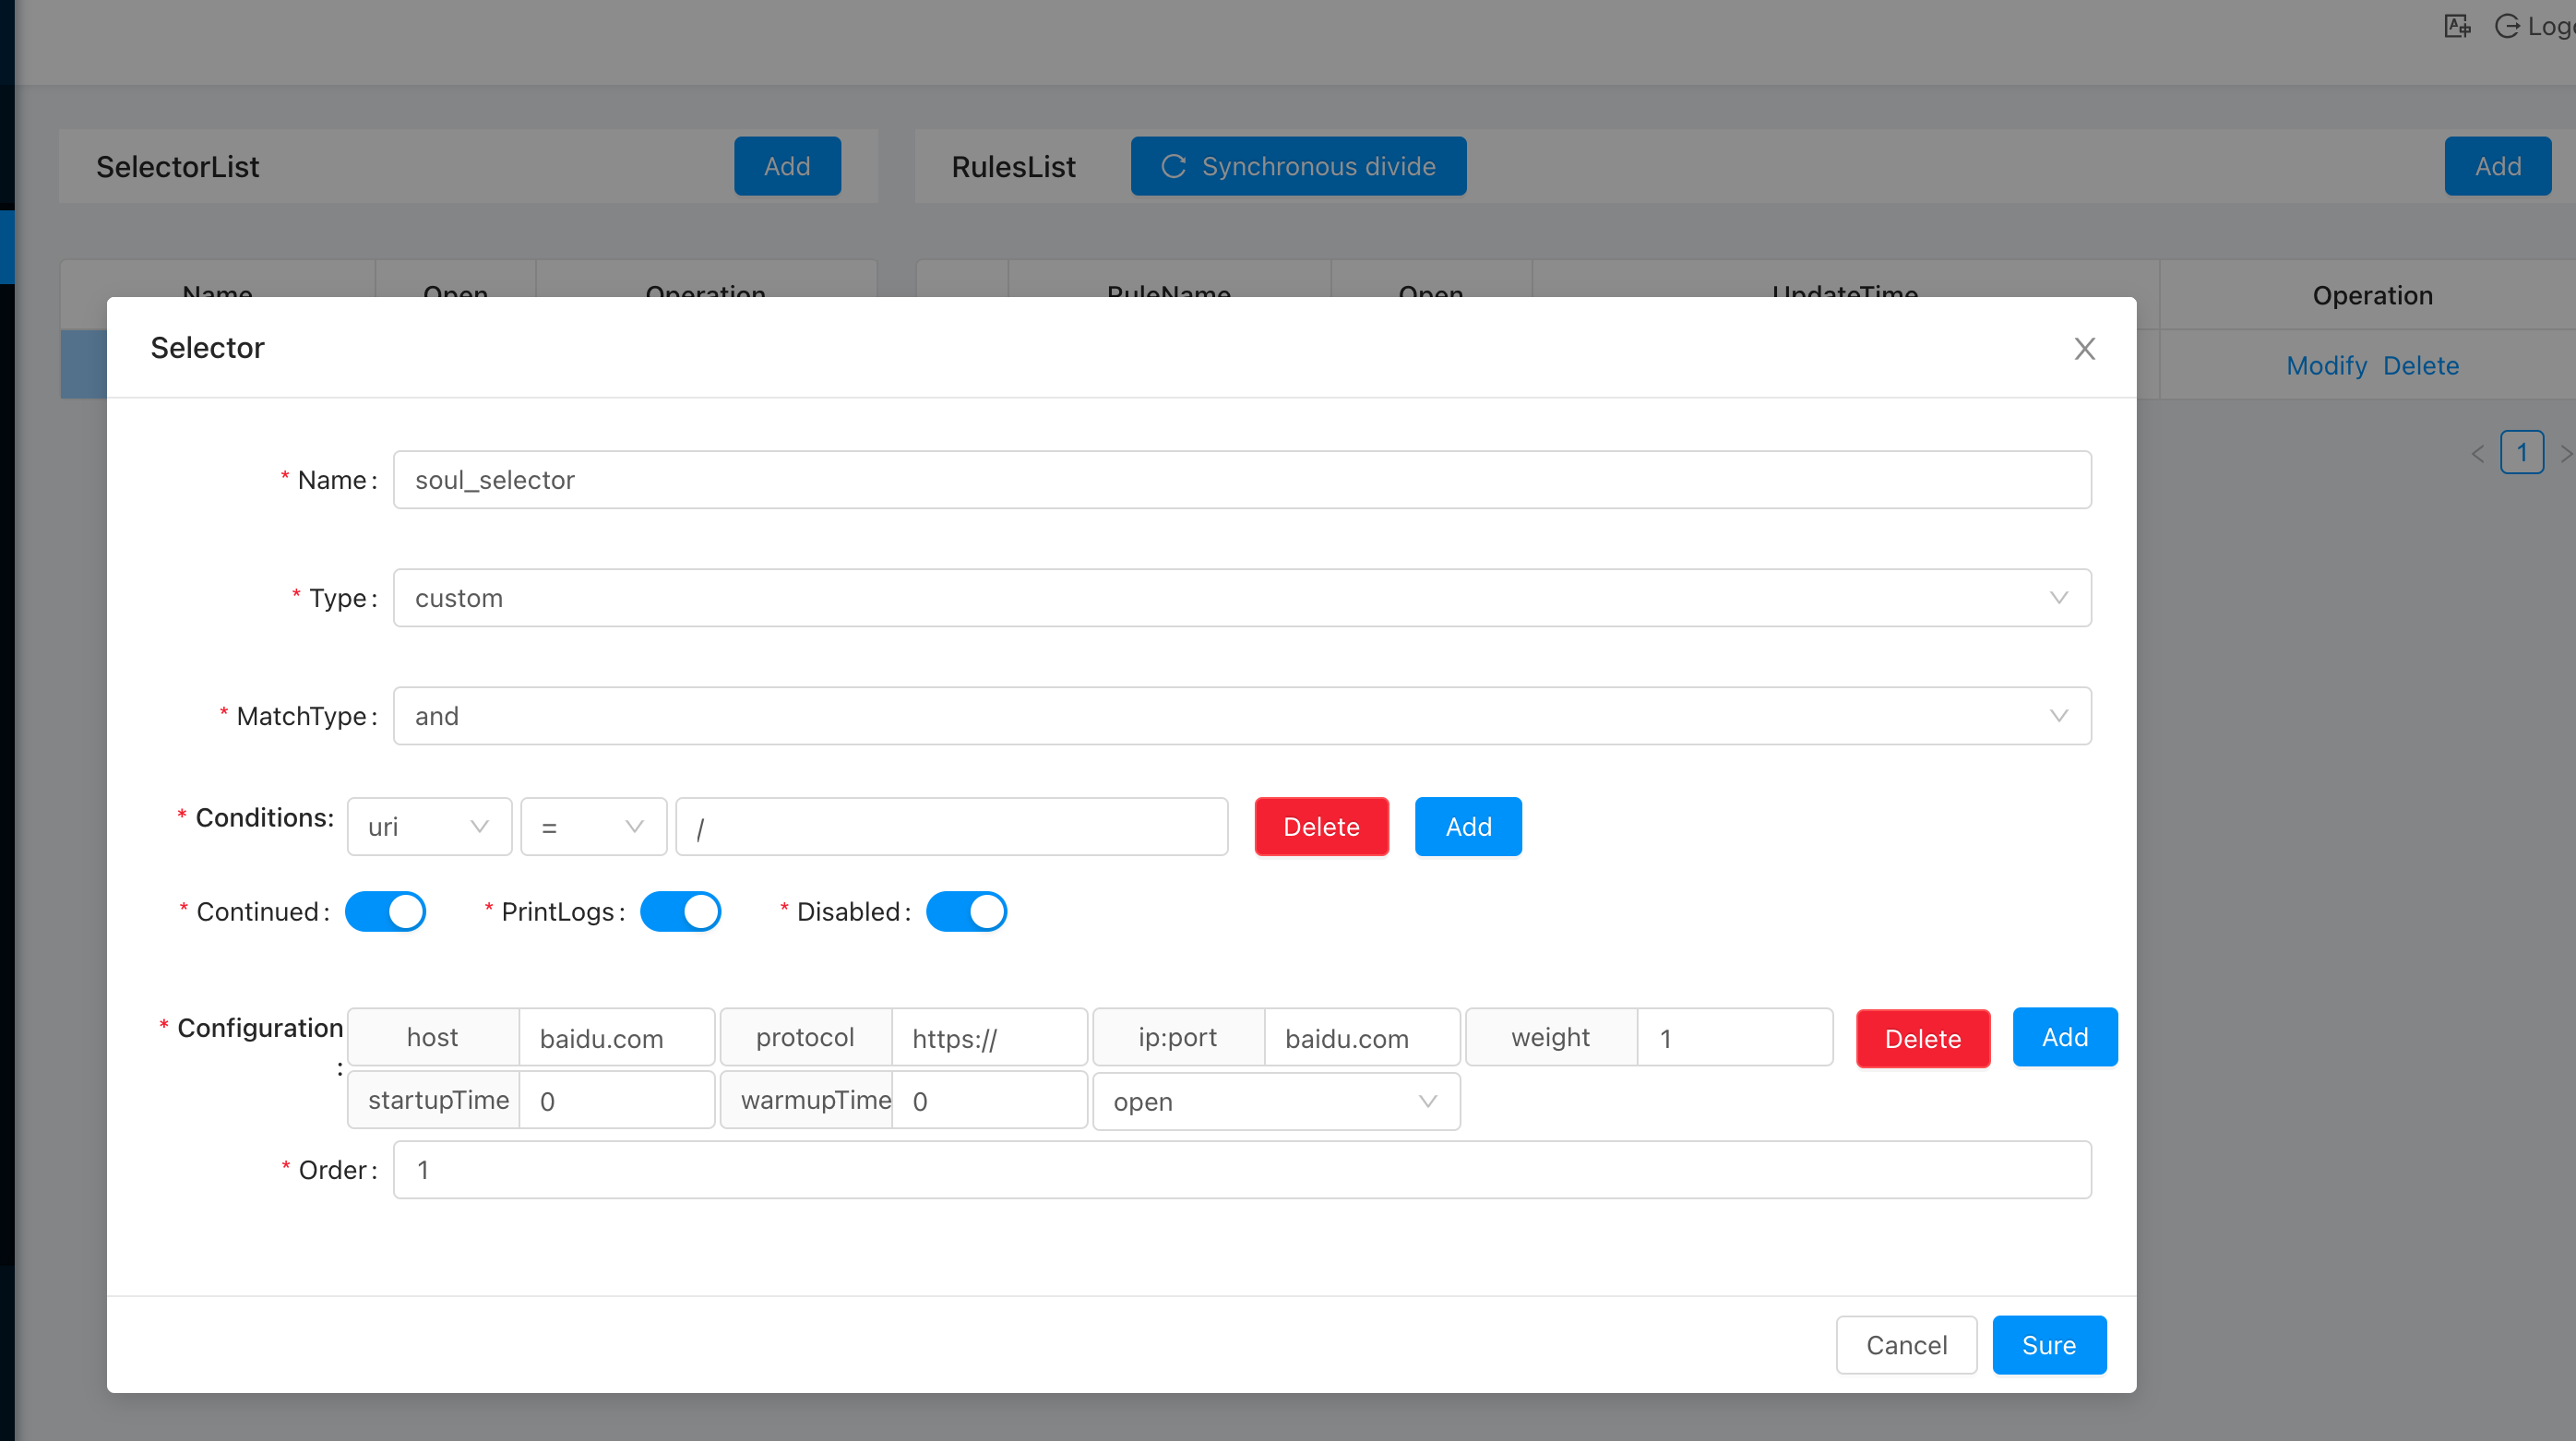Open the Type dropdown showing custom

1241,598
